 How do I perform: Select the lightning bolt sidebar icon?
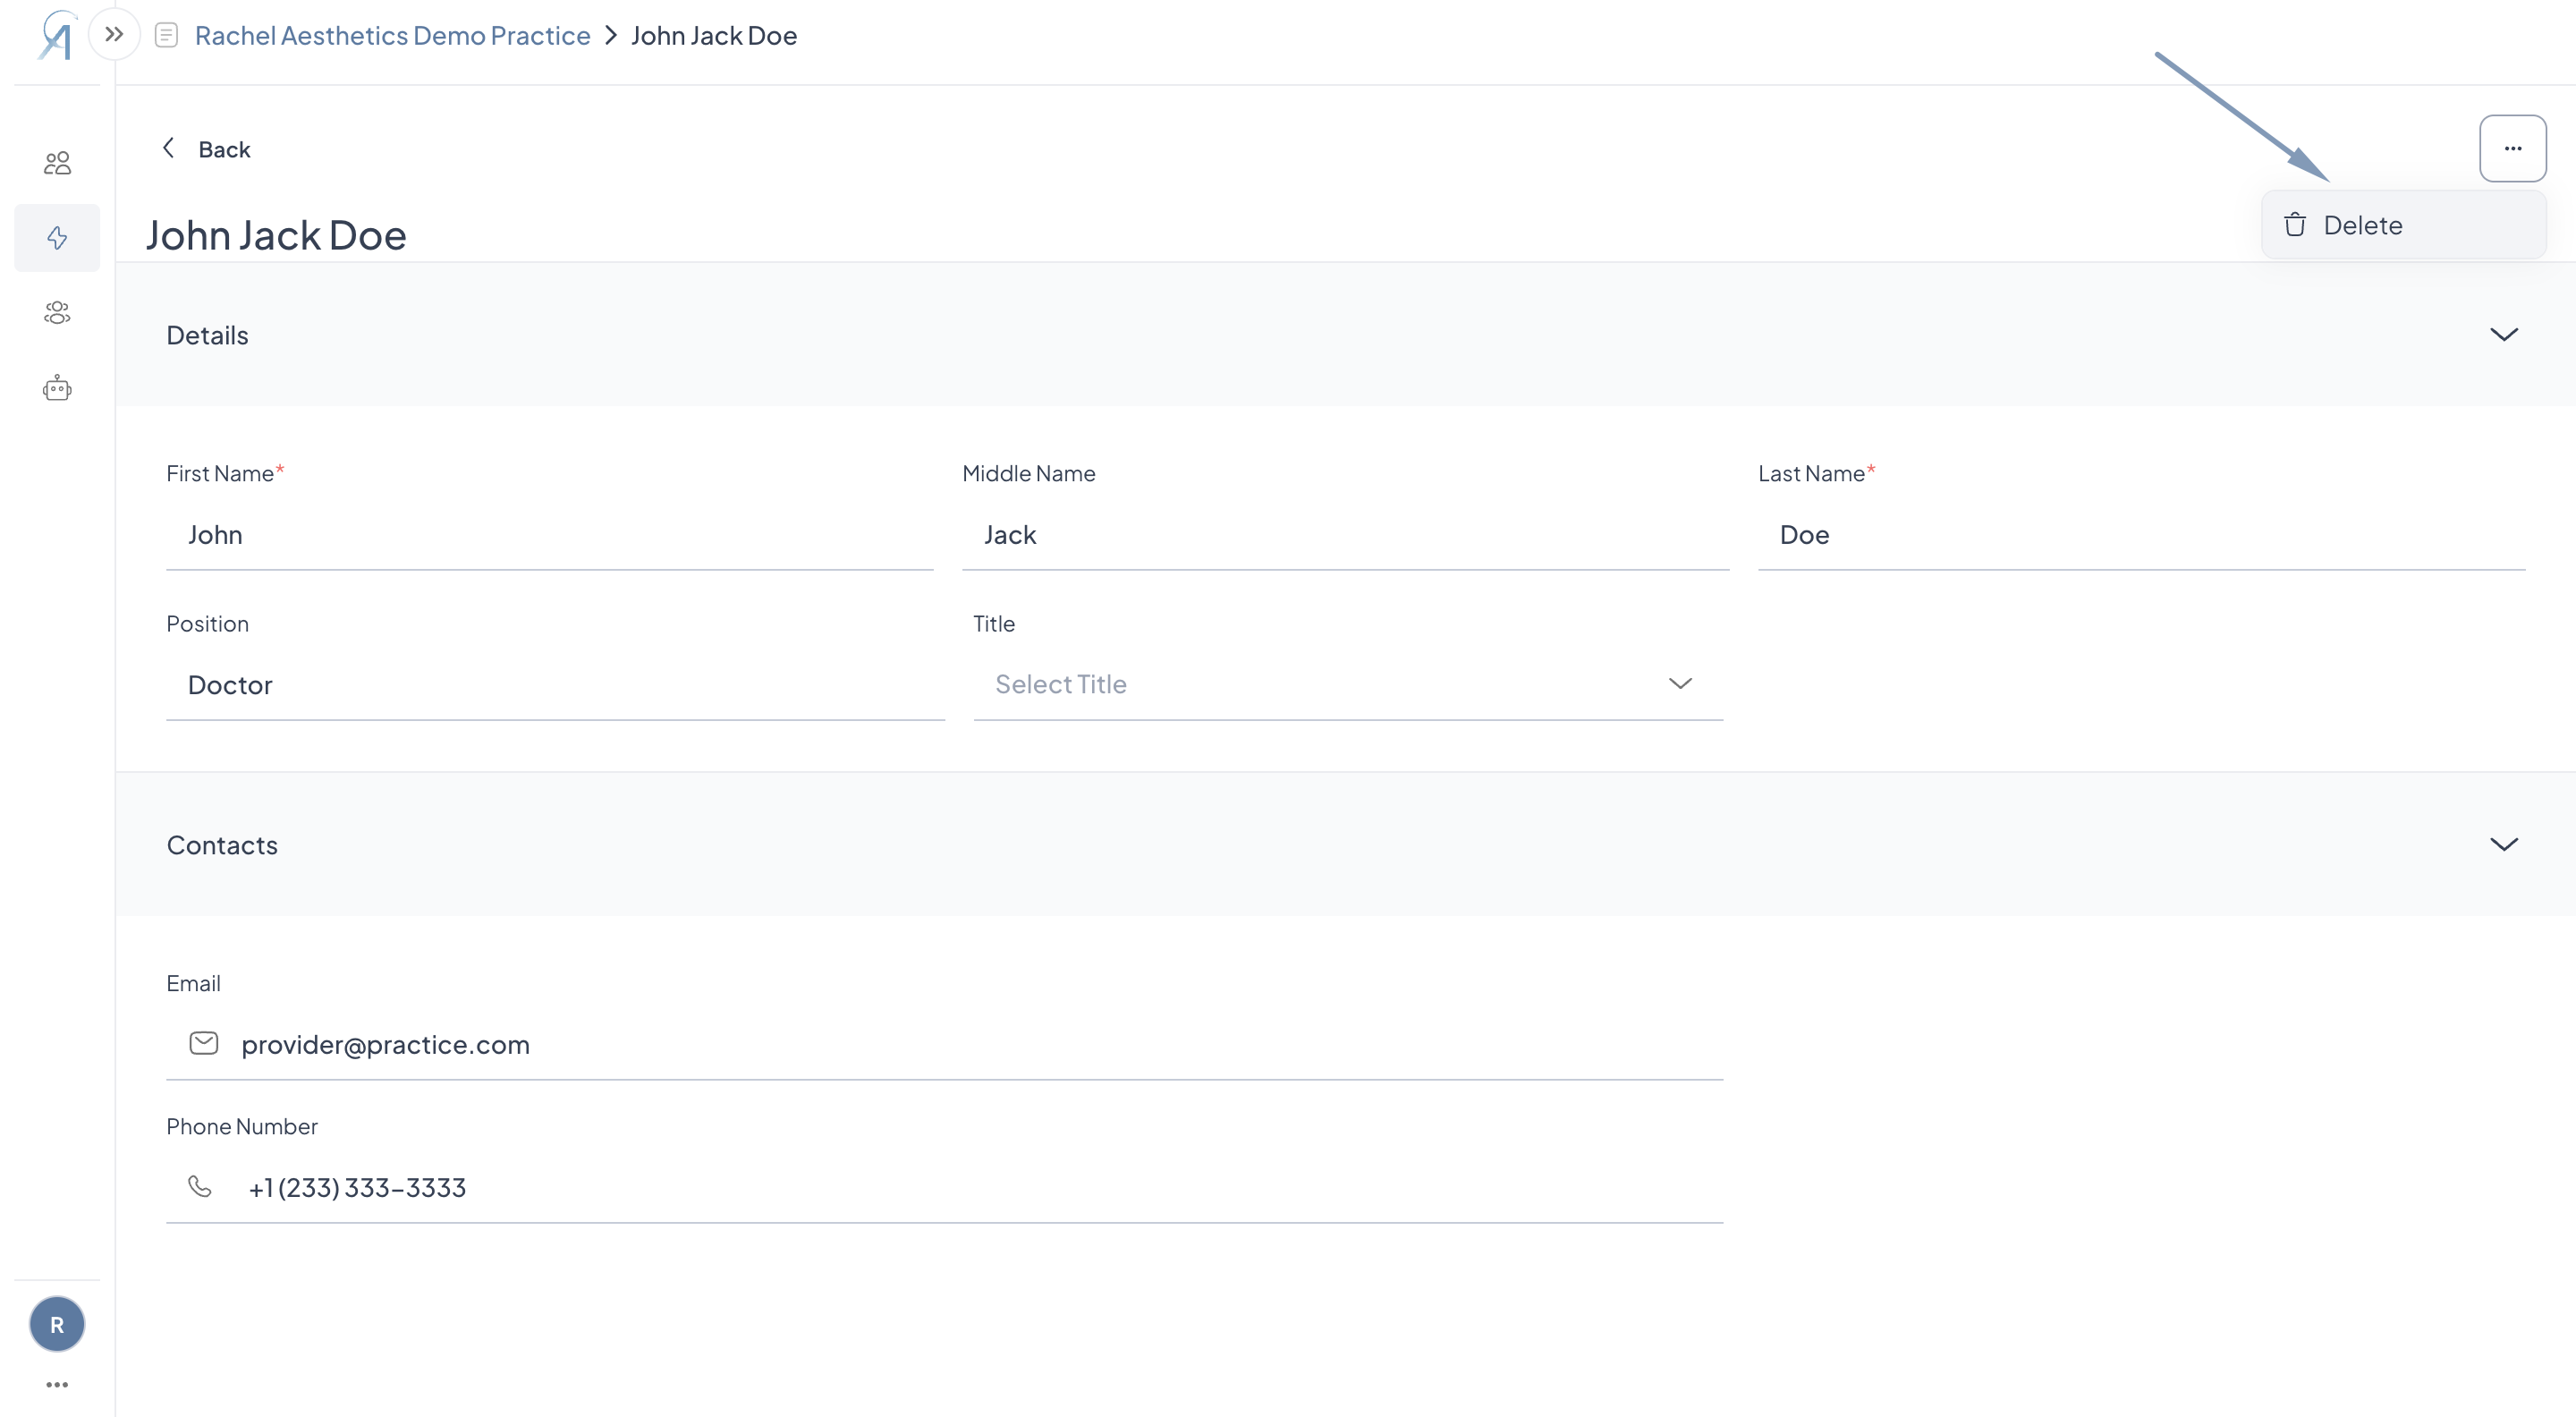57,238
